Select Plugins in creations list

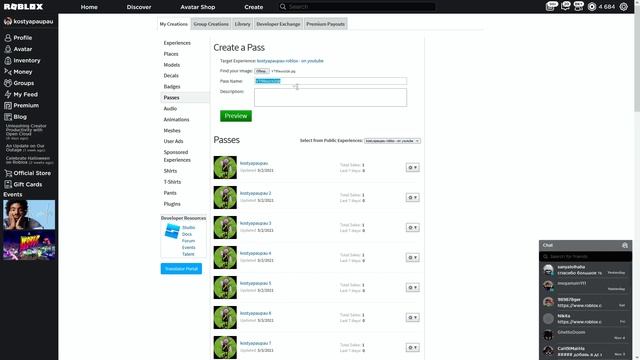172,204
